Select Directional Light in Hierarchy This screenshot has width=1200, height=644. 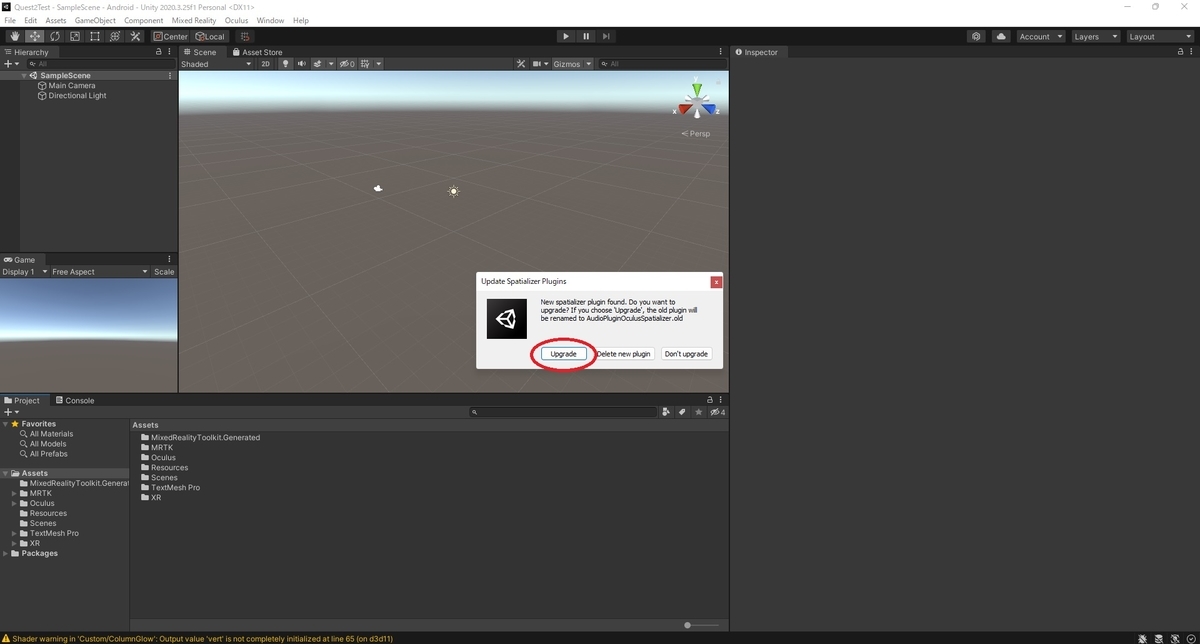coord(77,96)
